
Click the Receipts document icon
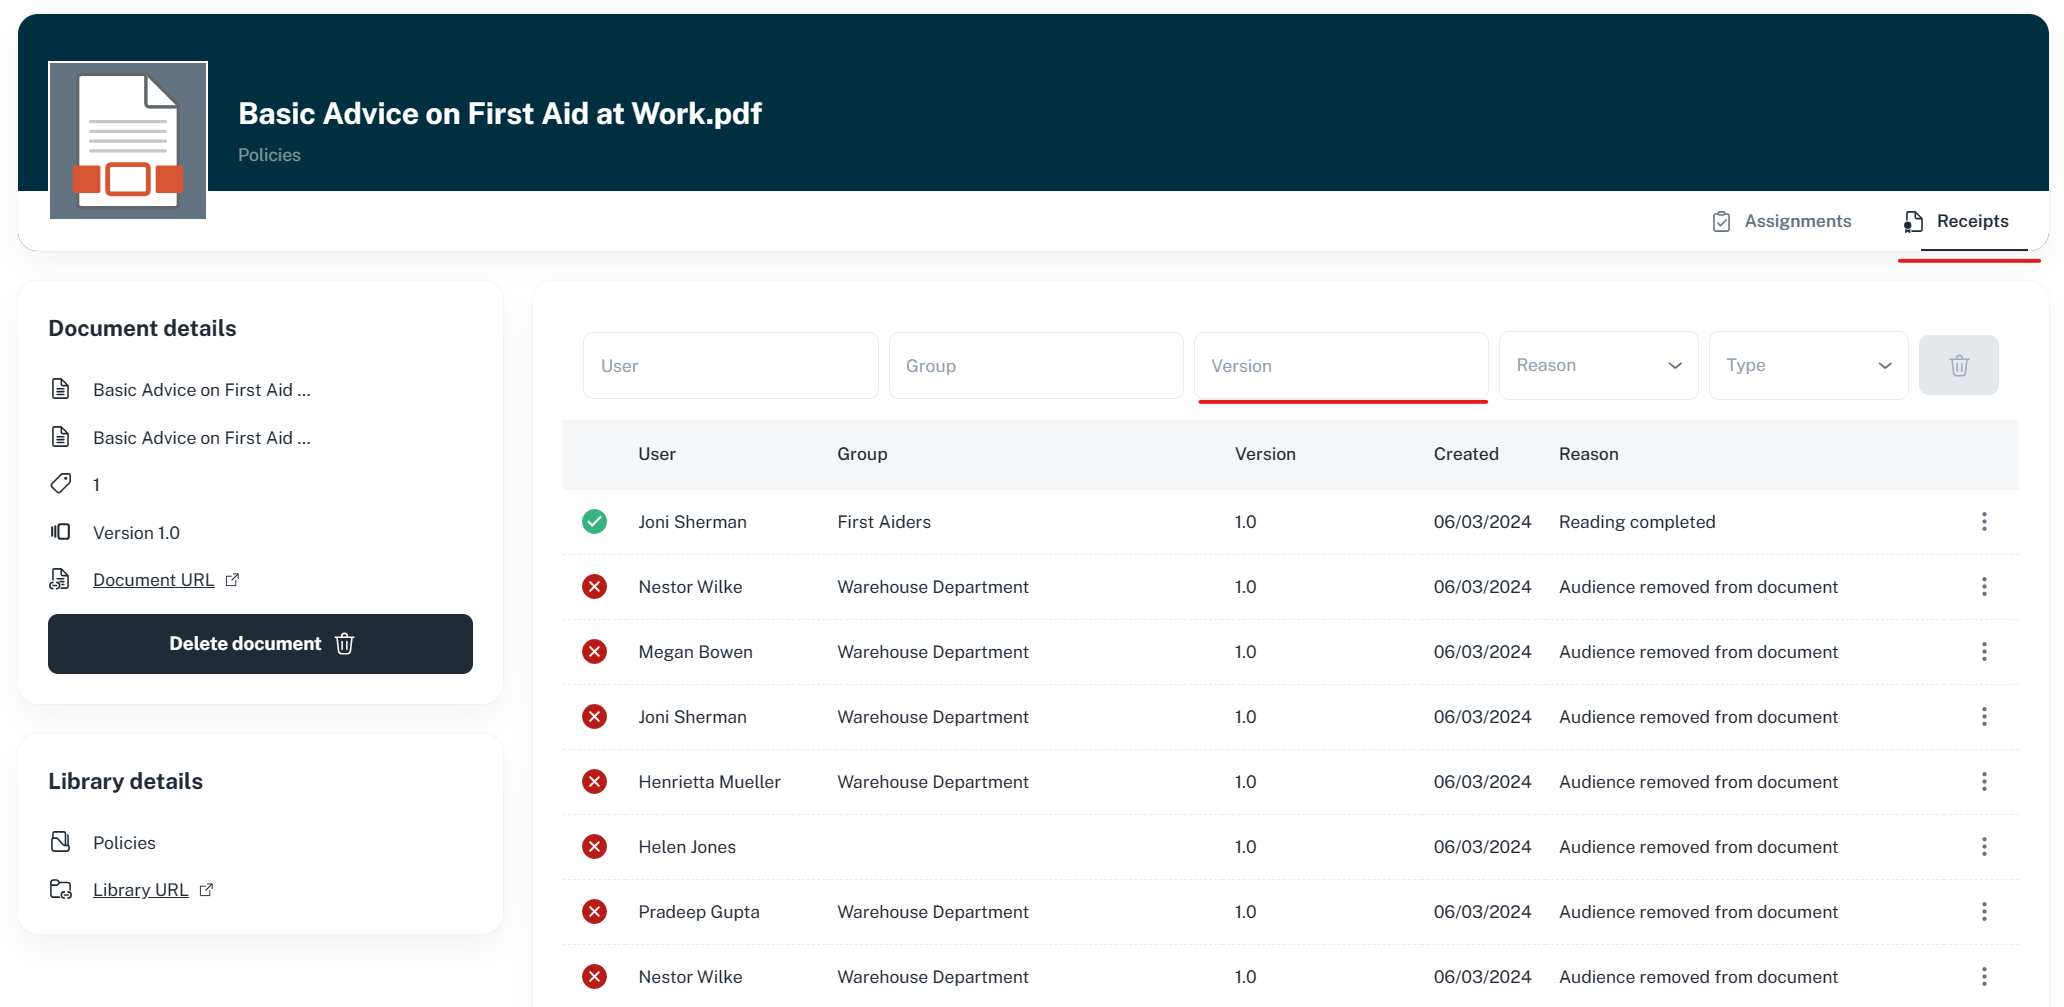(x=1913, y=221)
